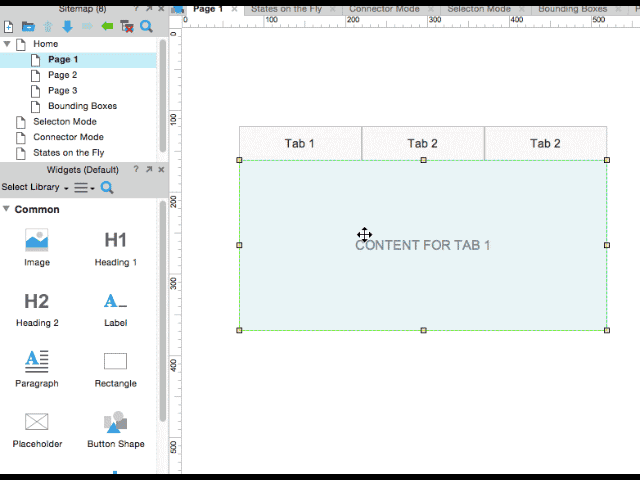Switch to States on the Fly tab
This screenshot has width=640, height=480.
pyautogui.click(x=286, y=9)
